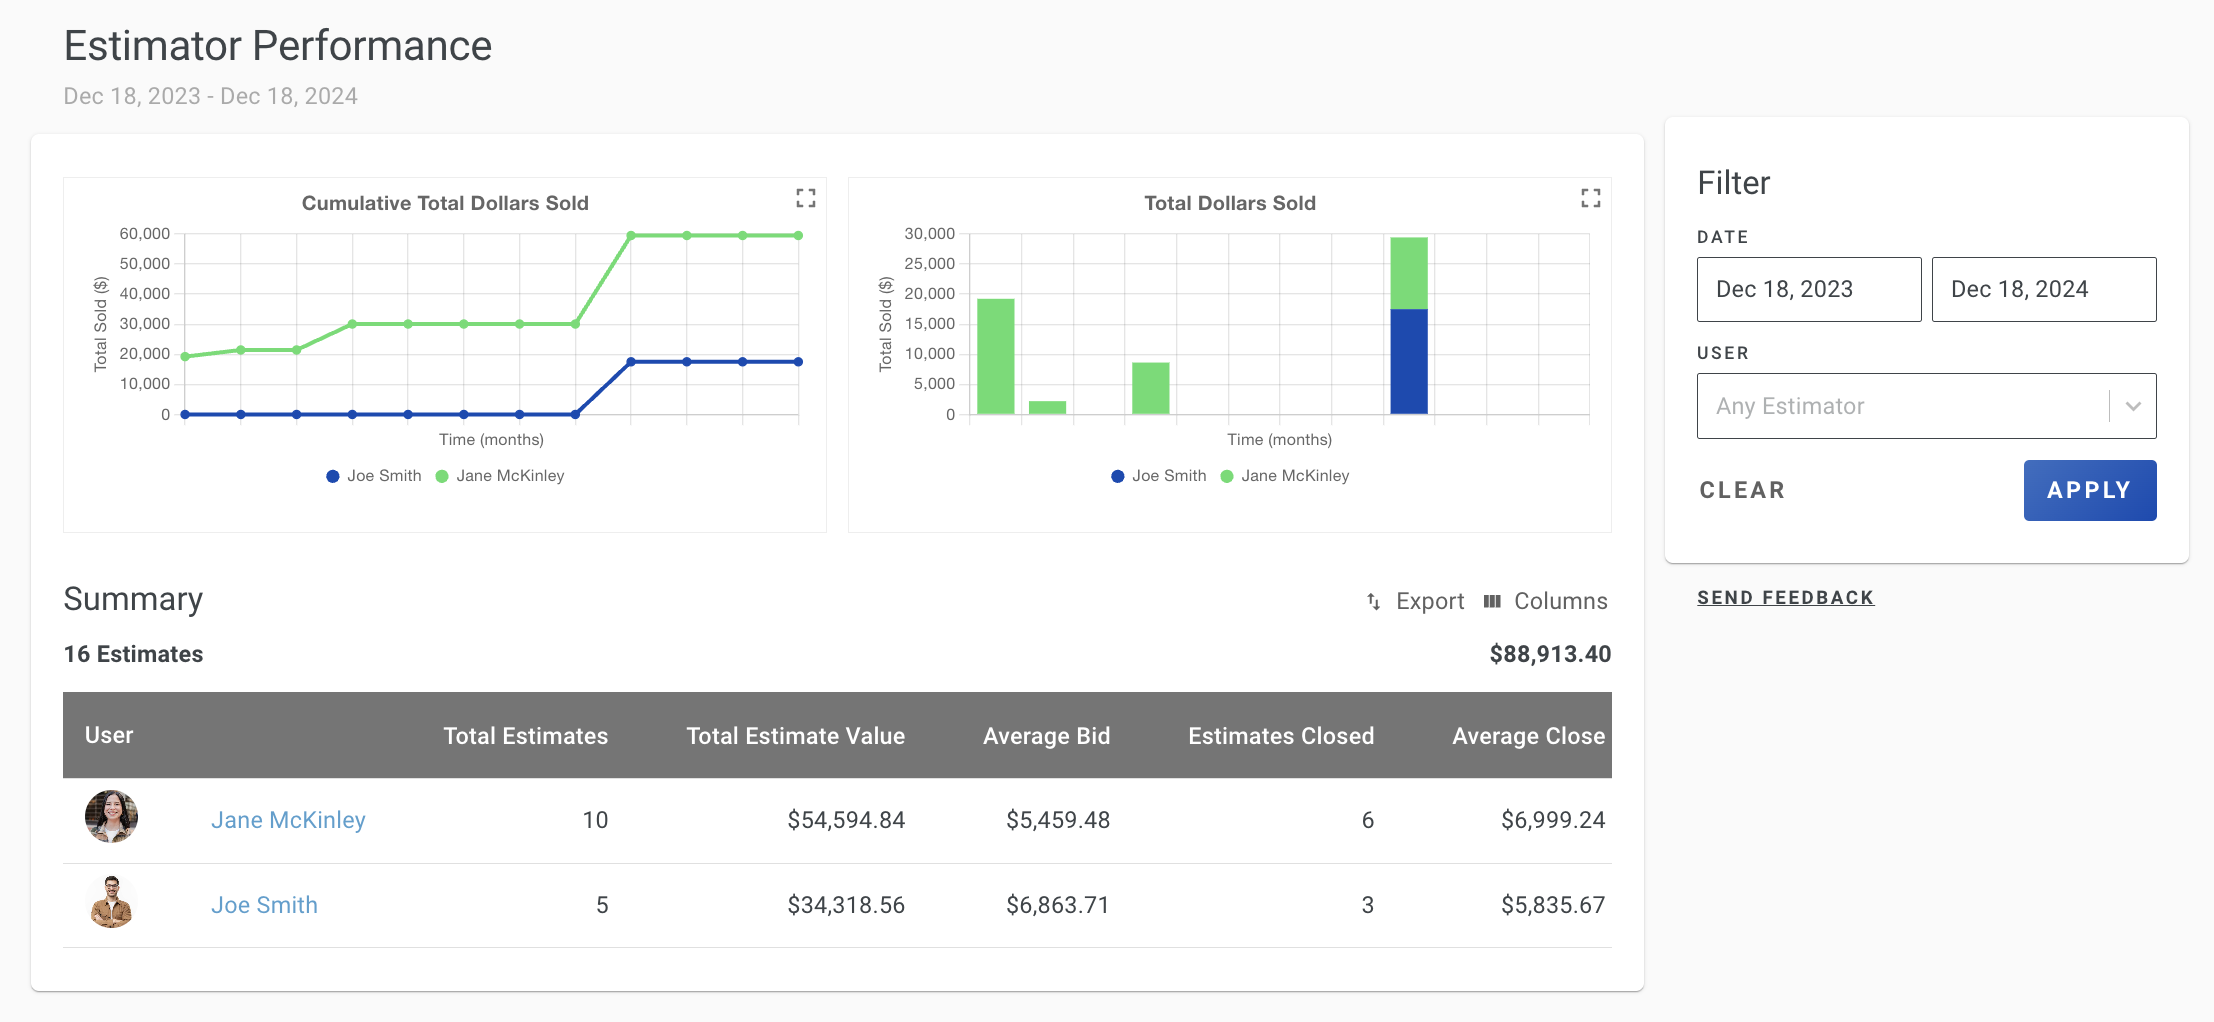Open the Any Estimator user dropdown

tap(1926, 406)
